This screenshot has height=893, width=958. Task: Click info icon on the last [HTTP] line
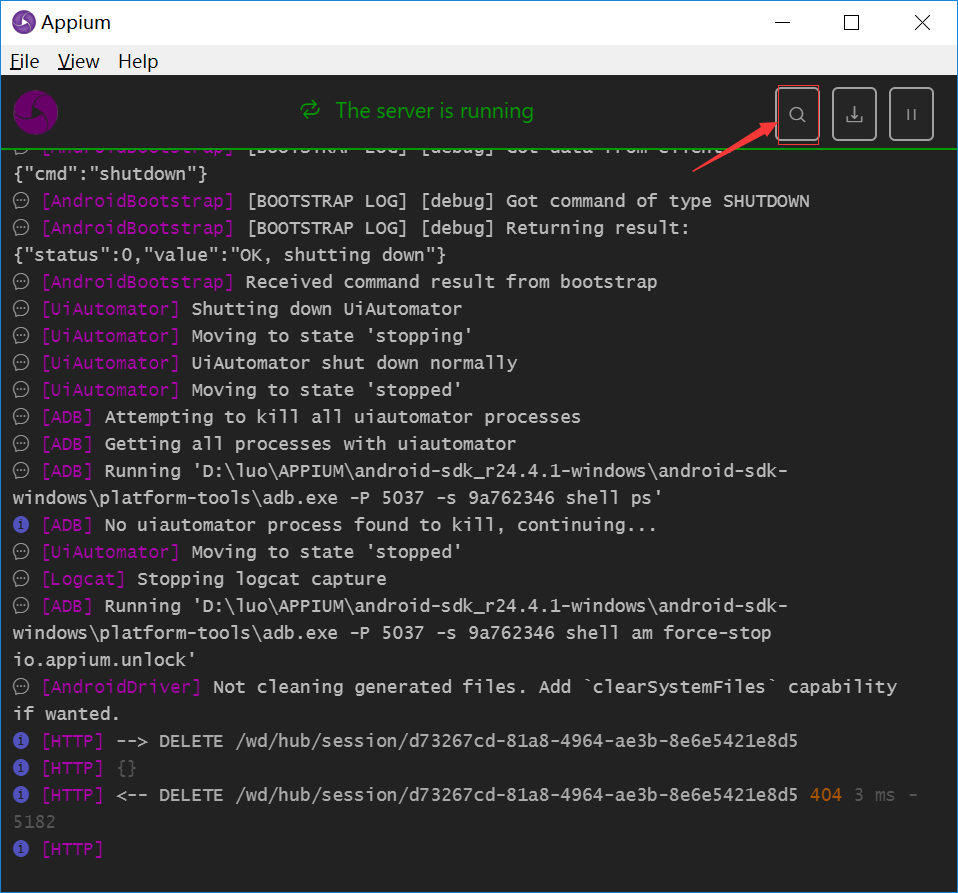pos(21,848)
